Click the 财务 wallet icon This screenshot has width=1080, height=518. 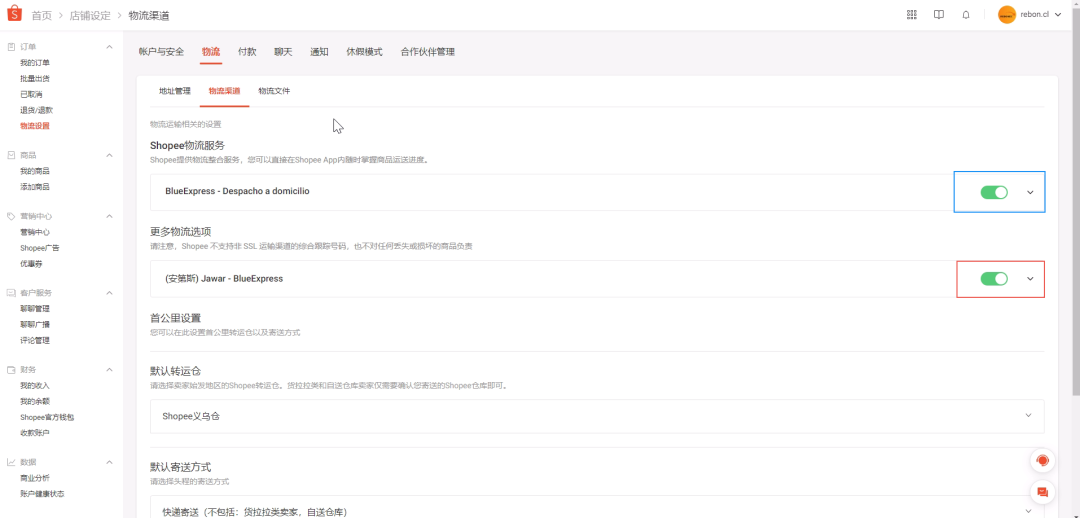point(11,370)
